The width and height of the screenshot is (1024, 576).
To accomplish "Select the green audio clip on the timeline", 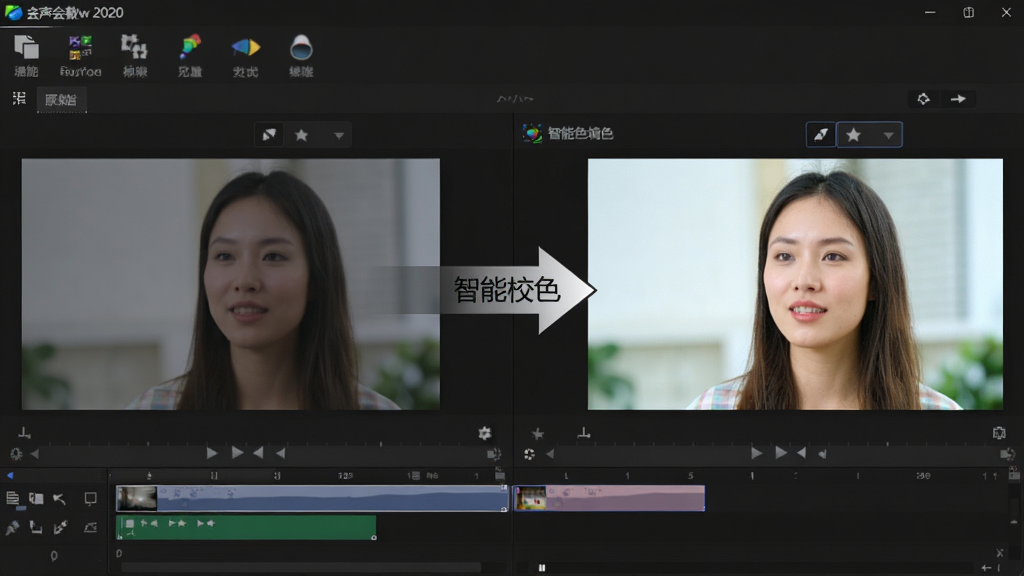I will pos(246,528).
